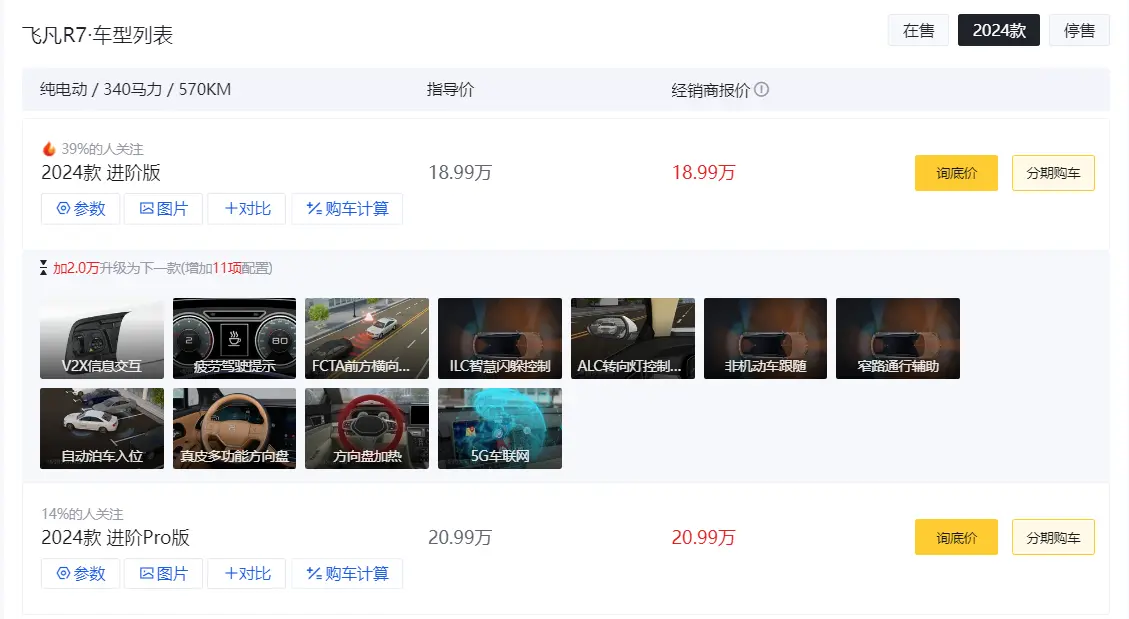Viewport: 1129px width, 619px height.
Task: Click the hourglass icon before 加2.0万
Action: (x=44, y=268)
